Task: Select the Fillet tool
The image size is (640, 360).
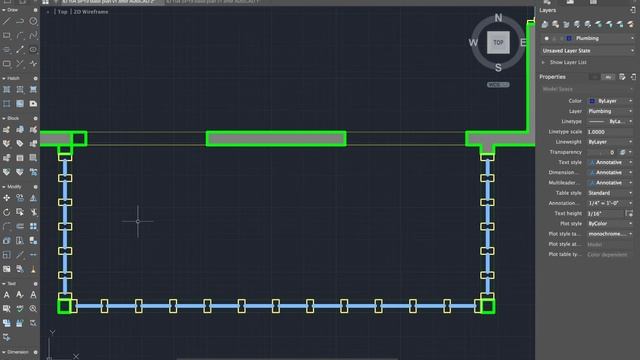Action: [x=7, y=226]
